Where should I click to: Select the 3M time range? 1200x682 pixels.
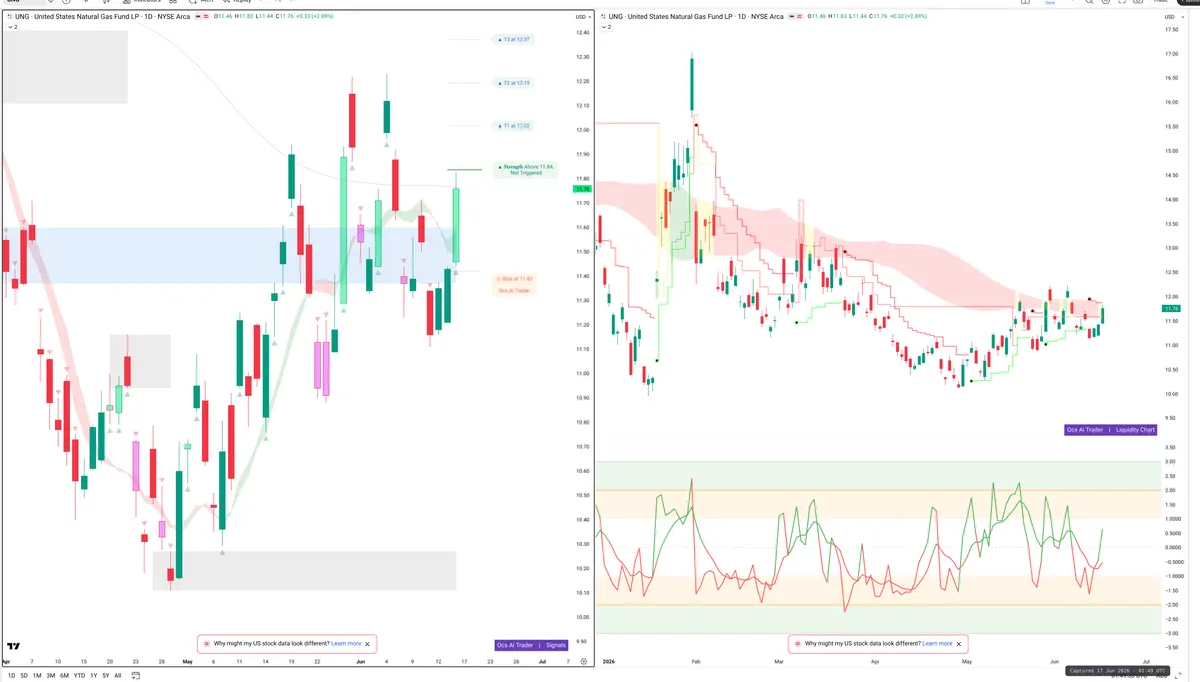tap(51, 676)
